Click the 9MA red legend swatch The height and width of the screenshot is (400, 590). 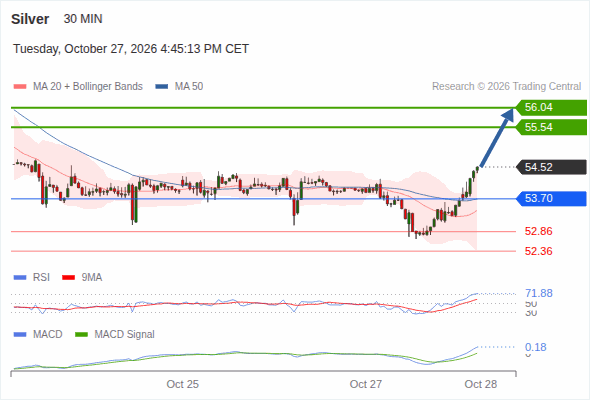click(68, 278)
